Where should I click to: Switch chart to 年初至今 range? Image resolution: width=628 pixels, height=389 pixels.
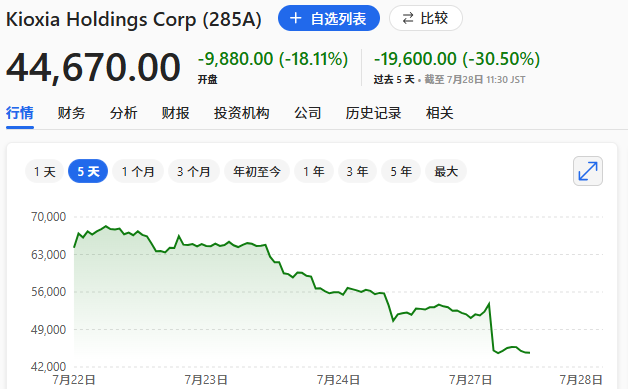[x=257, y=171]
